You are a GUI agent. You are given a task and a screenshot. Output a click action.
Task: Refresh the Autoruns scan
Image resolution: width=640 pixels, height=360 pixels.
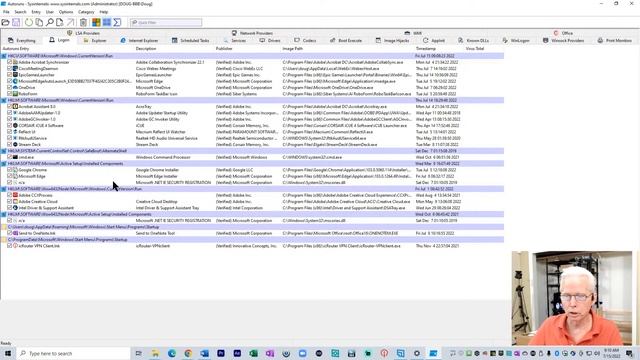[29, 22]
